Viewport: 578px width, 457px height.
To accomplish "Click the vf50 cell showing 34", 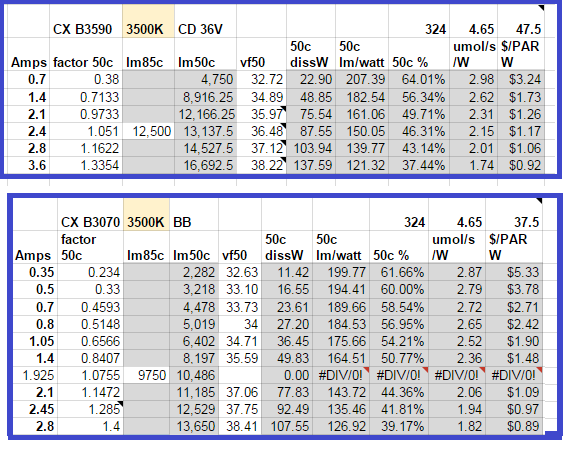I will click(240, 324).
